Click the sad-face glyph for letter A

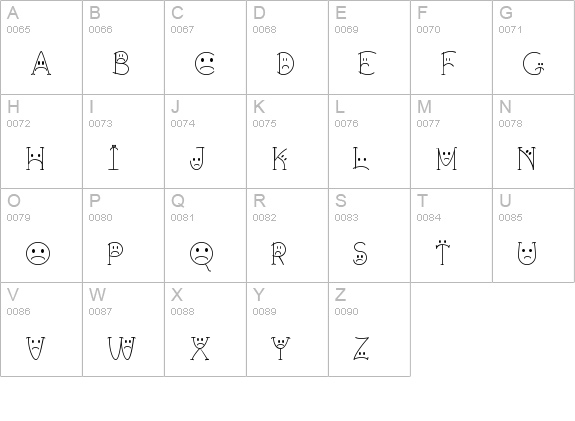(x=41, y=63)
